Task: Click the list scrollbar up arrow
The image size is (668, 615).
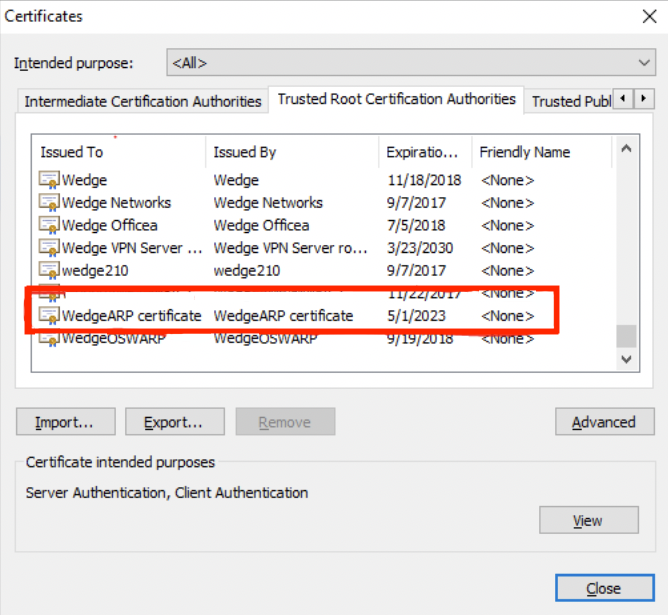Action: point(626,149)
